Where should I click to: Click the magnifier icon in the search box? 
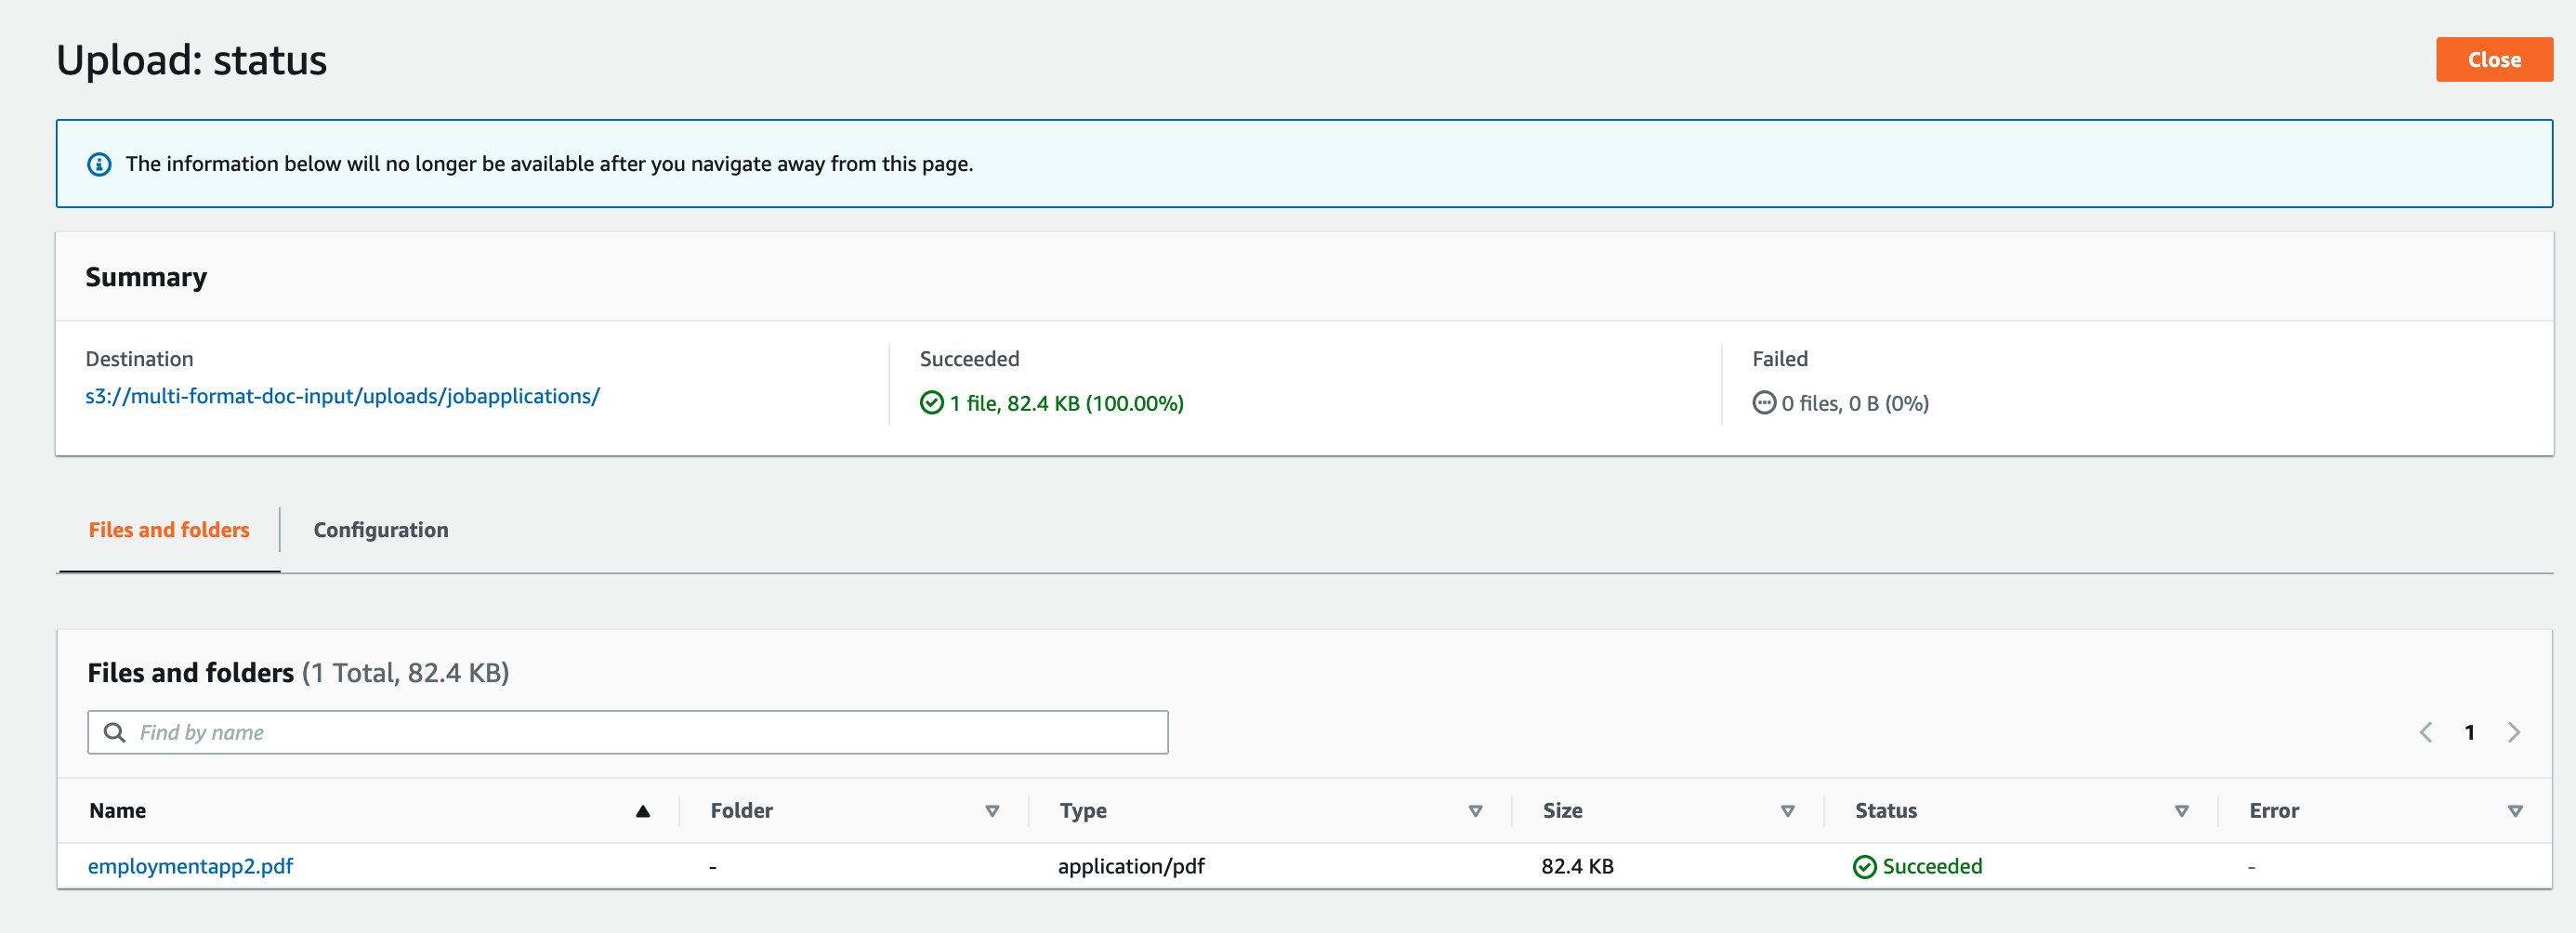(x=115, y=732)
